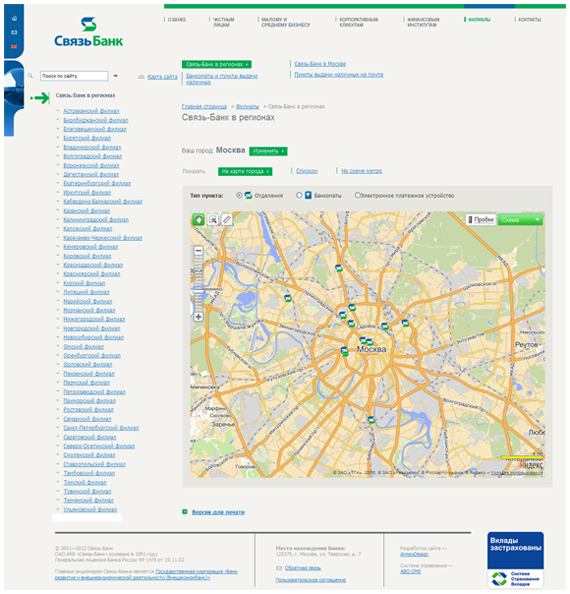
Task: Select the ruler measure tool on the map
Action: [x=226, y=219]
